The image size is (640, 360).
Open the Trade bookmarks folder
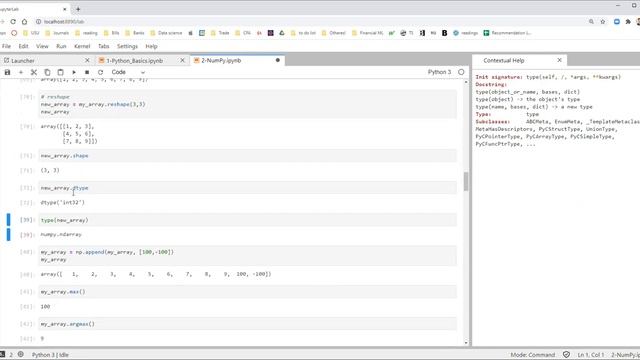click(x=220, y=33)
